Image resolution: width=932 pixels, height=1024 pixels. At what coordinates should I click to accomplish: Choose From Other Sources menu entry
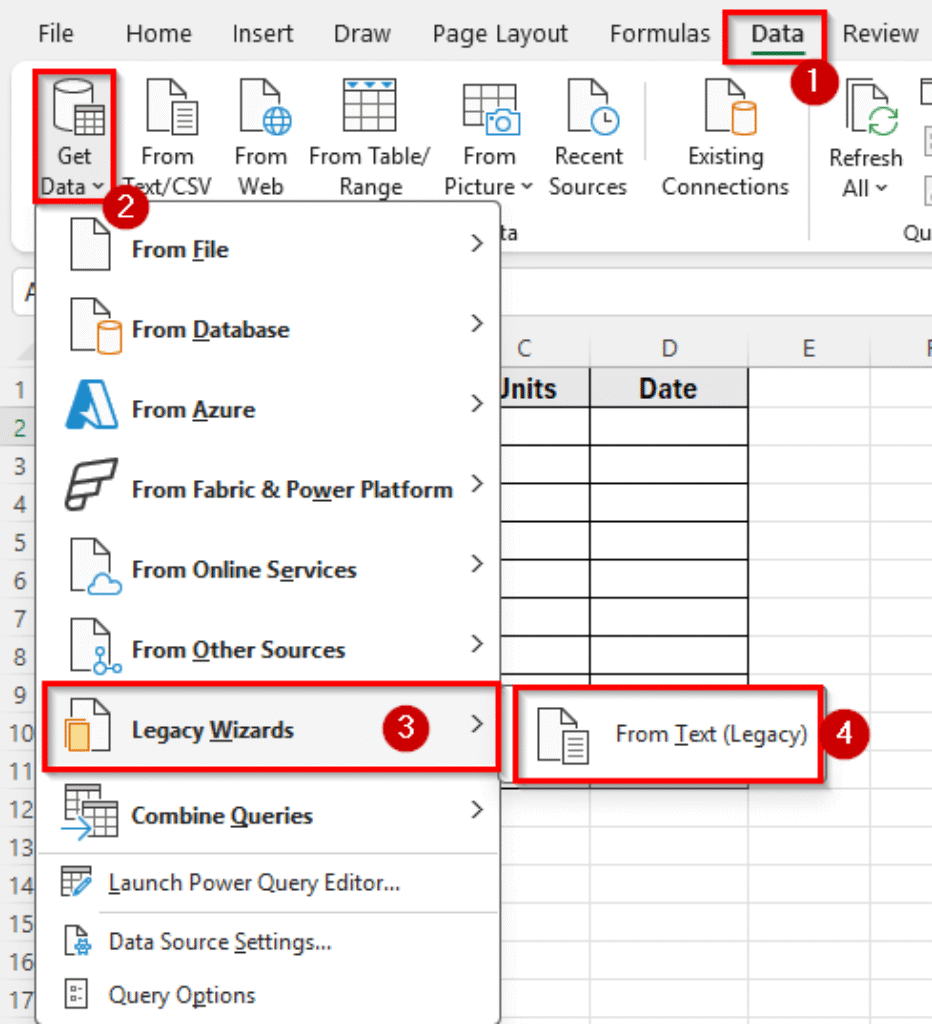tap(268, 648)
